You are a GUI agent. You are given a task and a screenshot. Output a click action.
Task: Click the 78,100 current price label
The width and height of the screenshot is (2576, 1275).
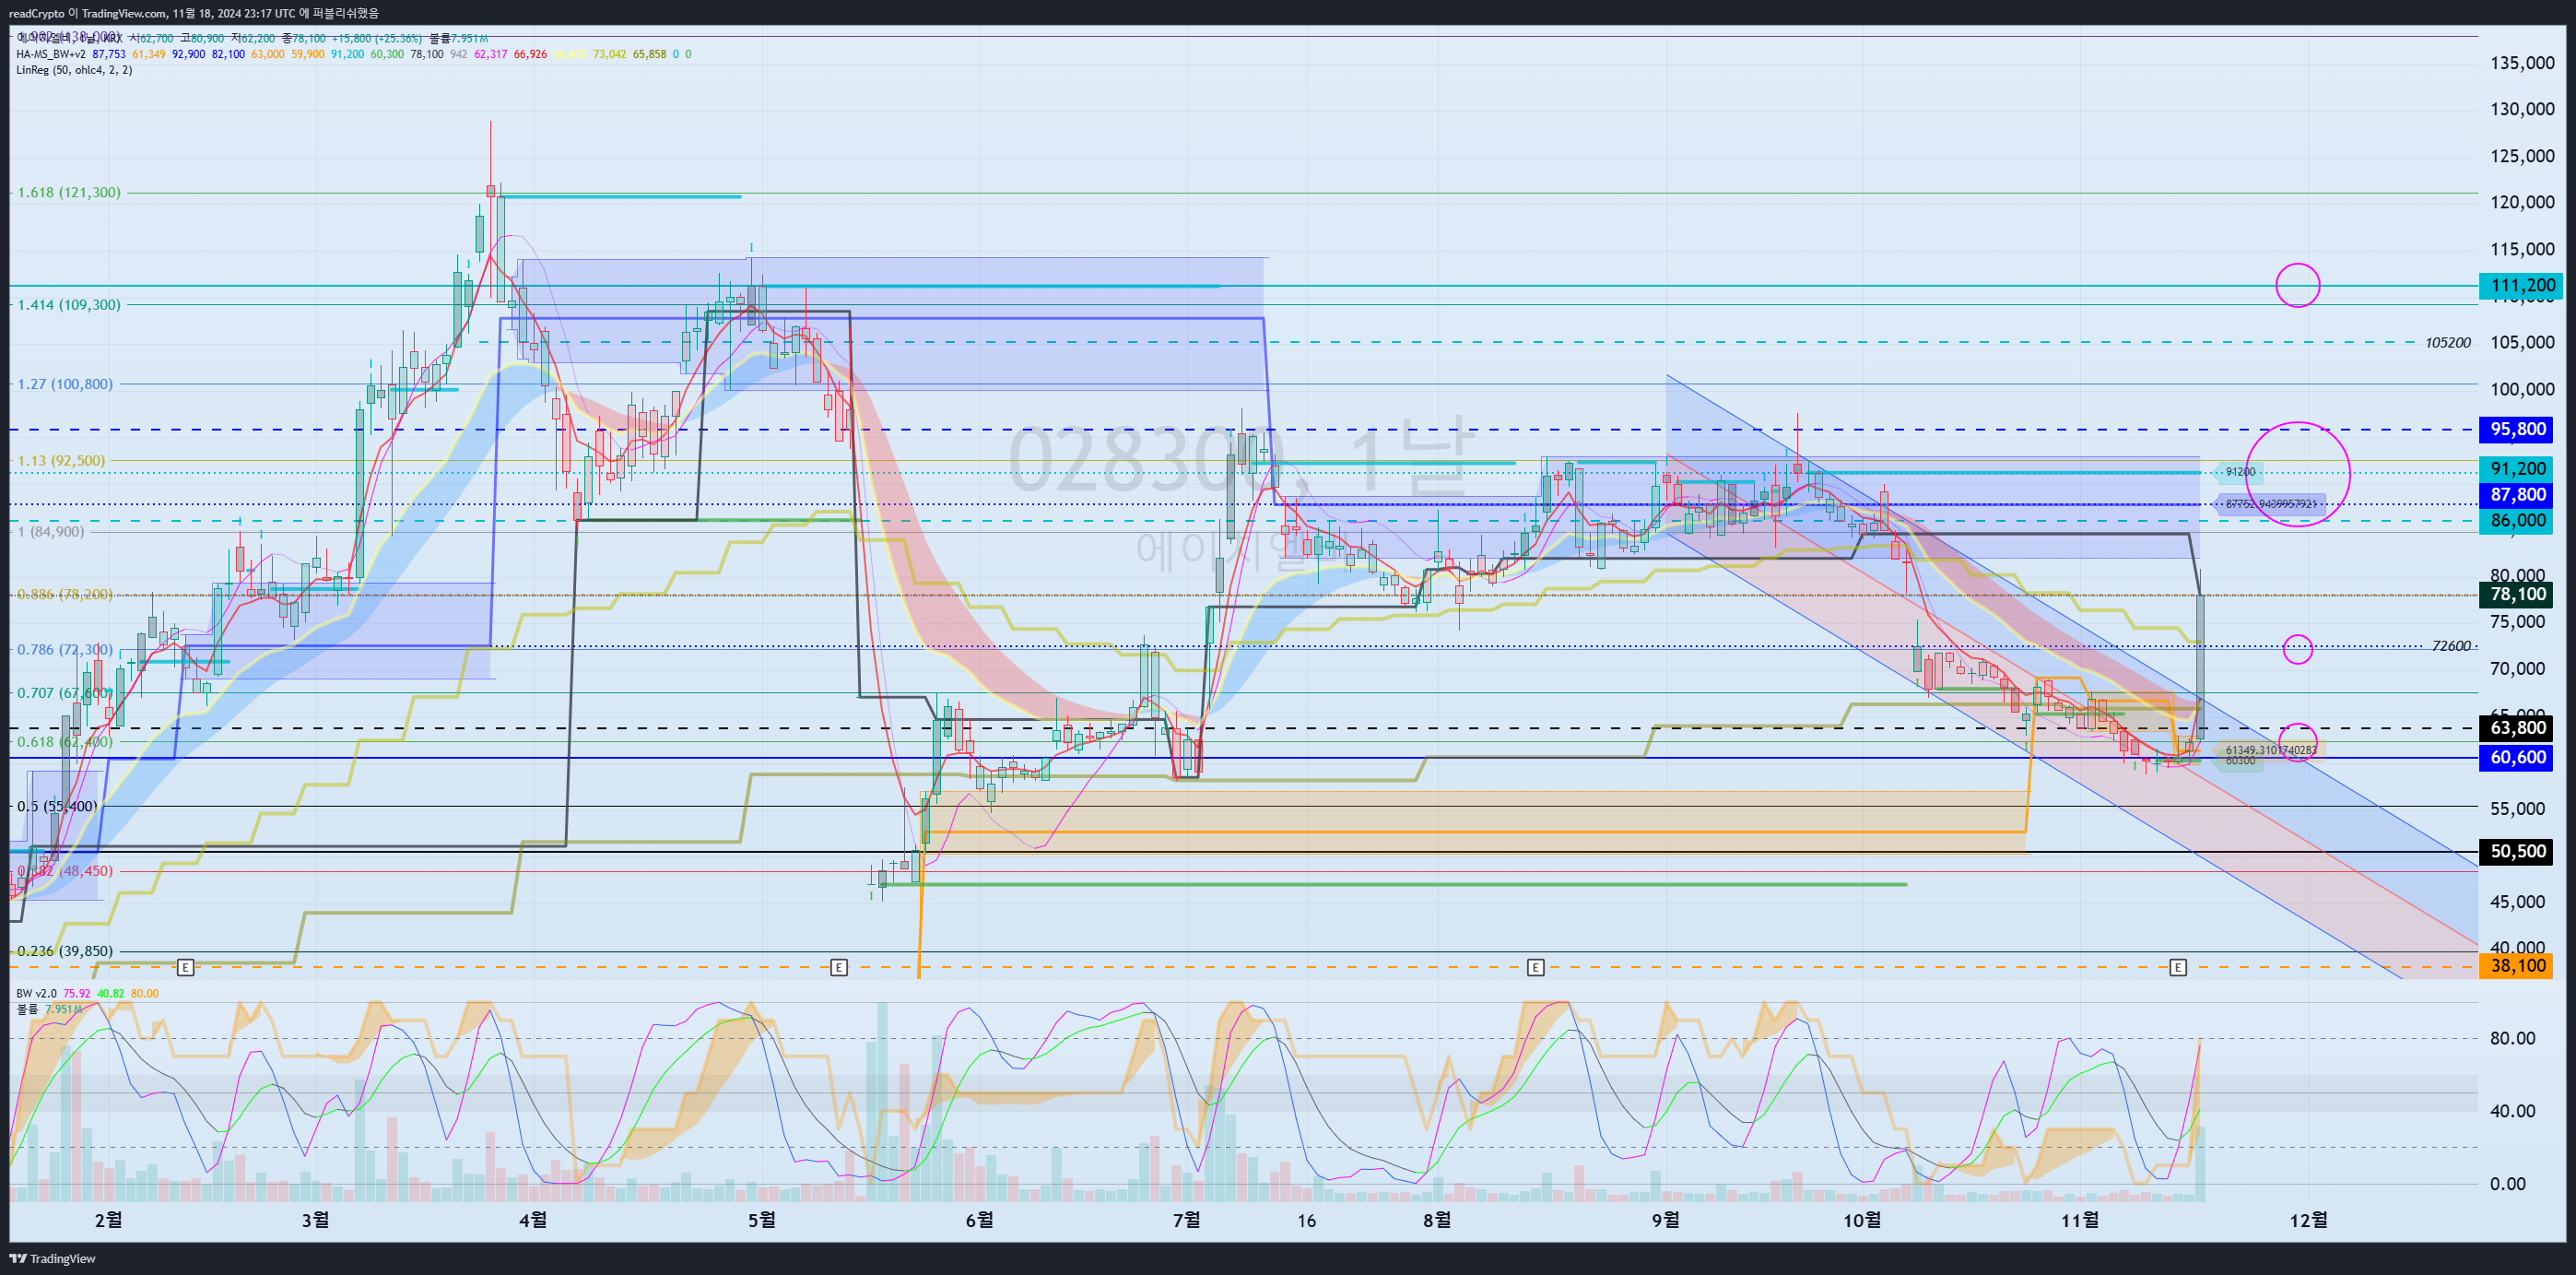(x=2517, y=594)
